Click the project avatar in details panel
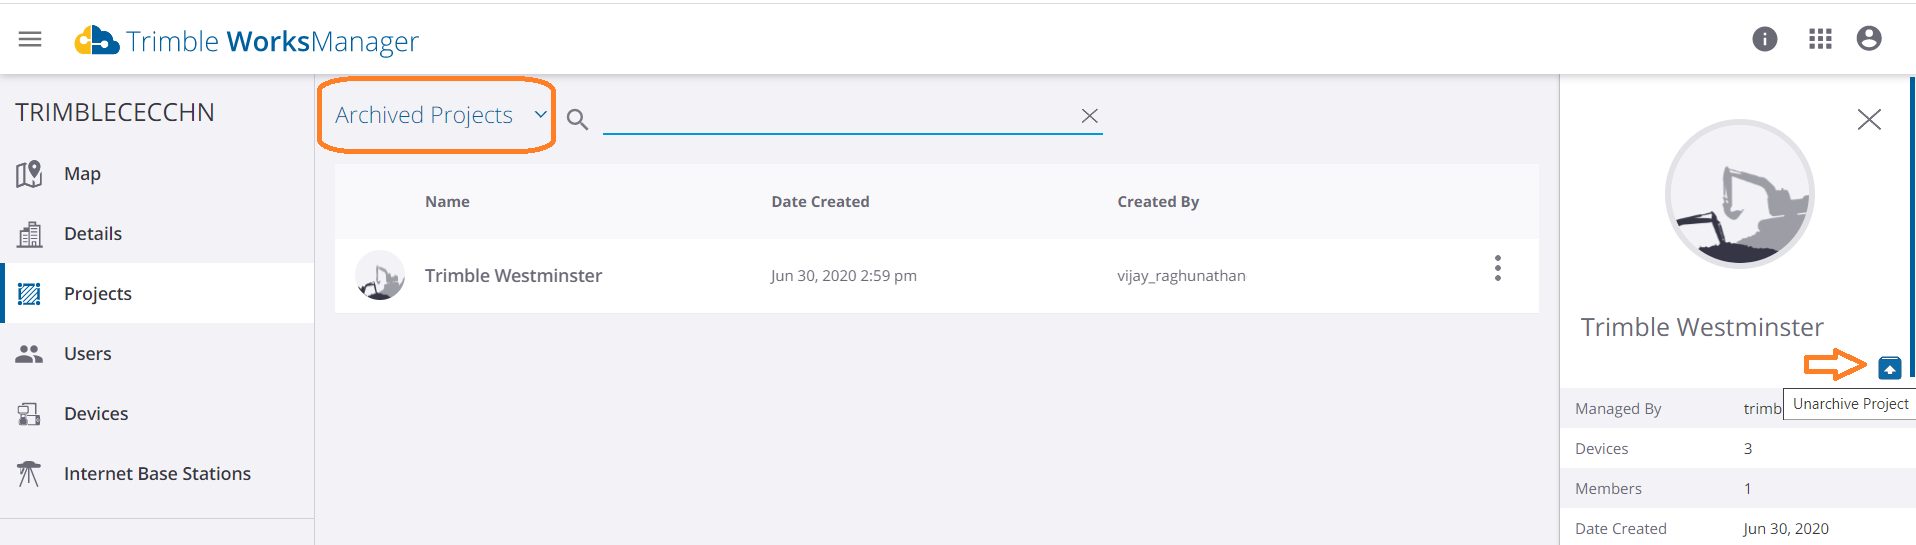Viewport: 1916px width, 545px height. tap(1739, 194)
